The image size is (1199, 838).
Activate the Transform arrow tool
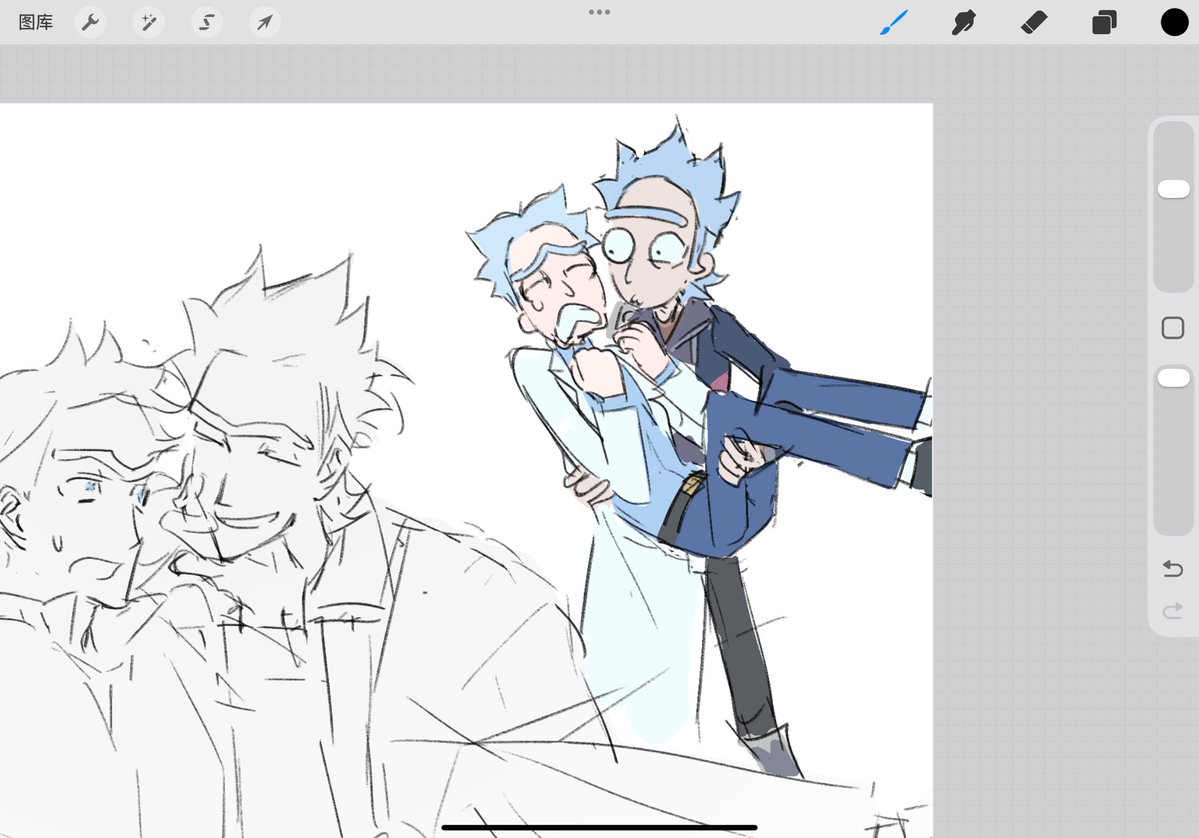(x=265, y=22)
